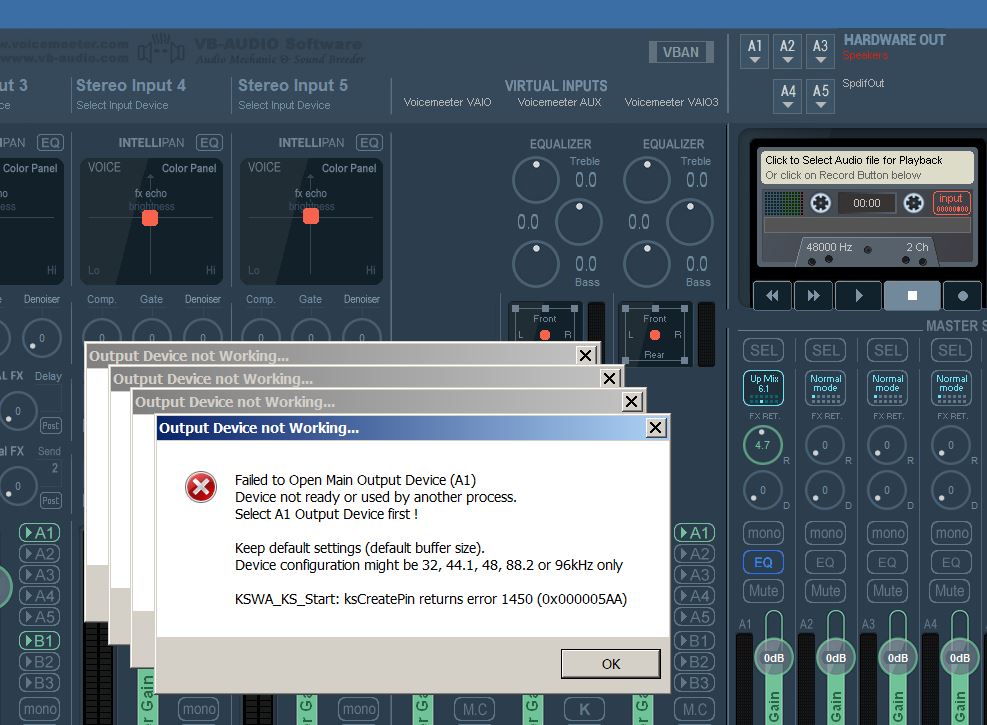This screenshot has width=987, height=725.
Task: Click the red Intellipan handle of Stereo Input 5
Action: point(311,216)
